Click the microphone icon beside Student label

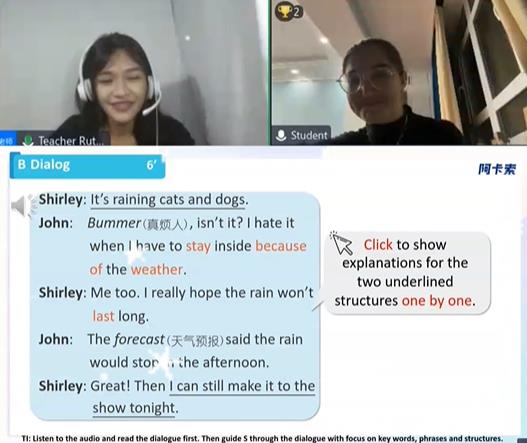click(281, 135)
